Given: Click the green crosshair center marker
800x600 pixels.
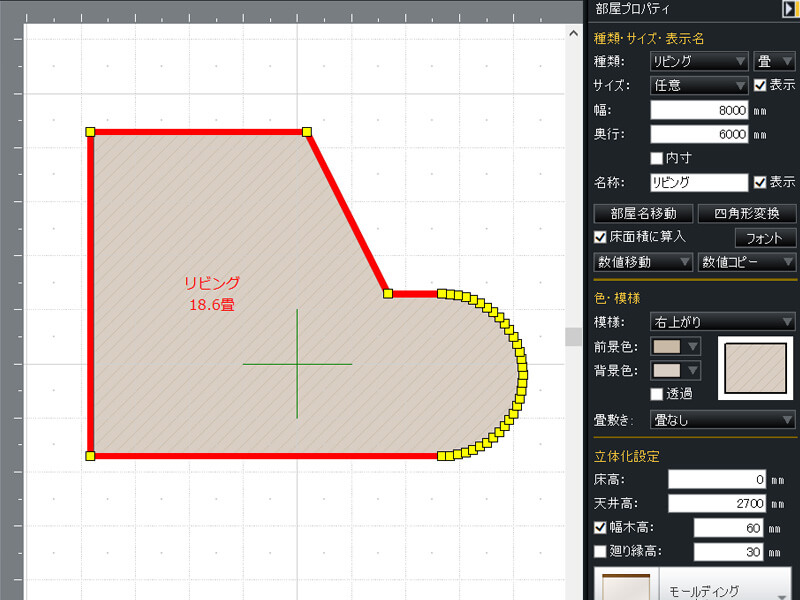Looking at the screenshot, I should (297, 364).
